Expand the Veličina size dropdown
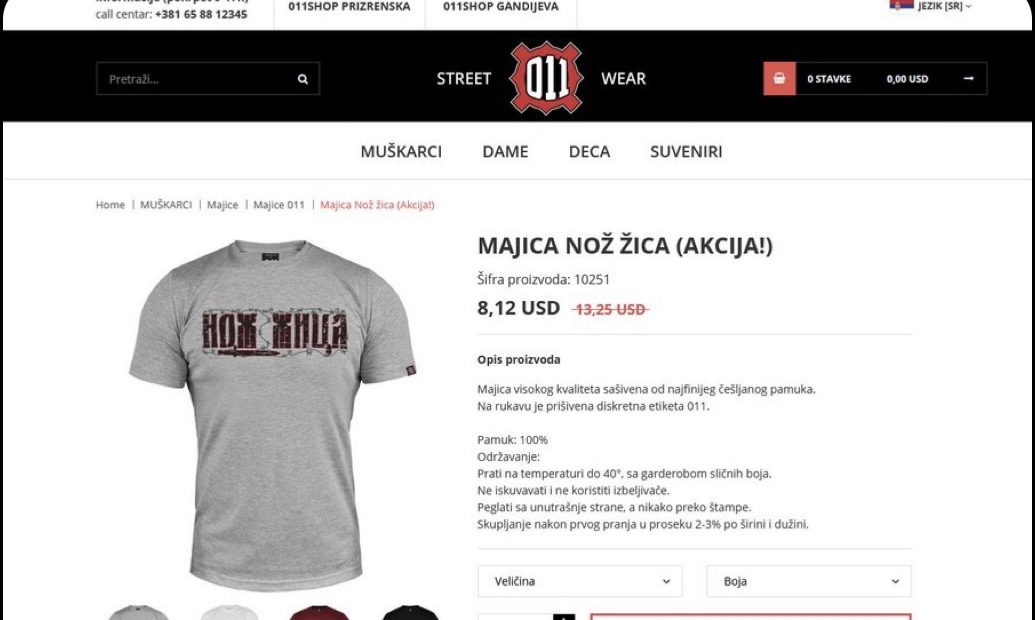 coord(580,581)
